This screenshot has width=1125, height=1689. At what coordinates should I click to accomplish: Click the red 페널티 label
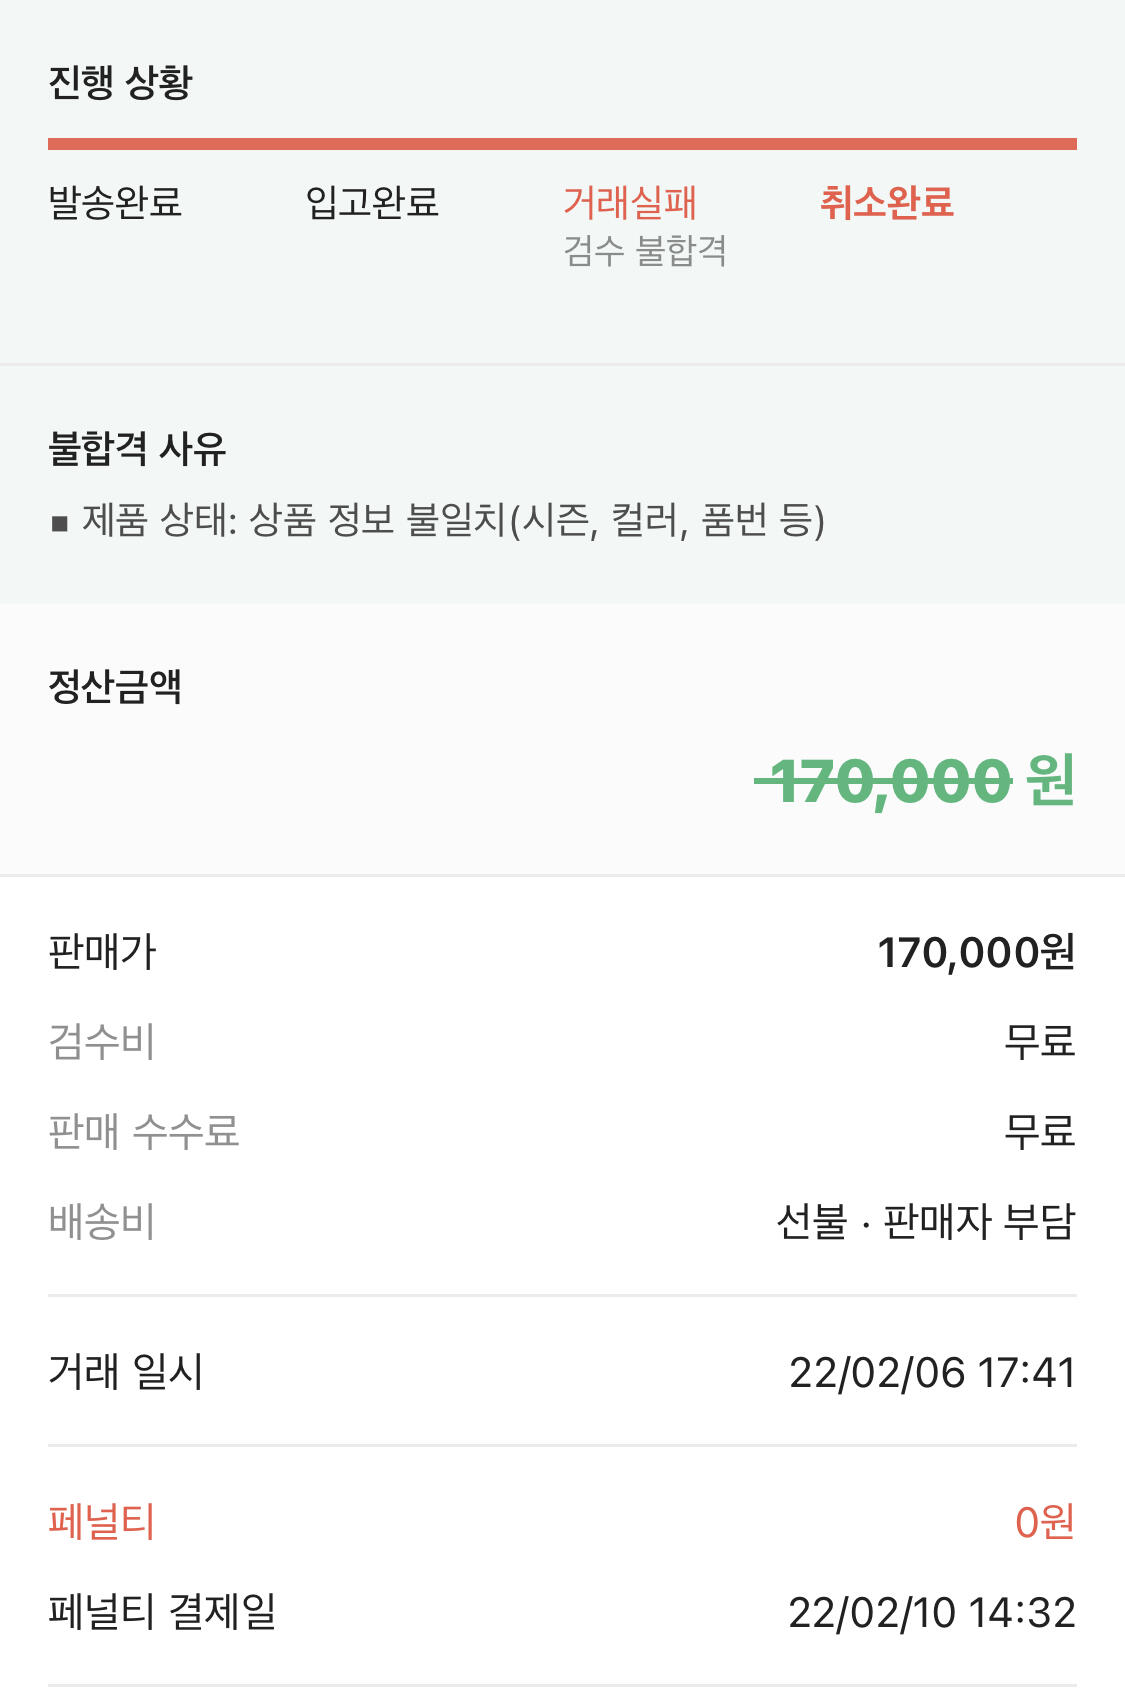coord(102,1522)
